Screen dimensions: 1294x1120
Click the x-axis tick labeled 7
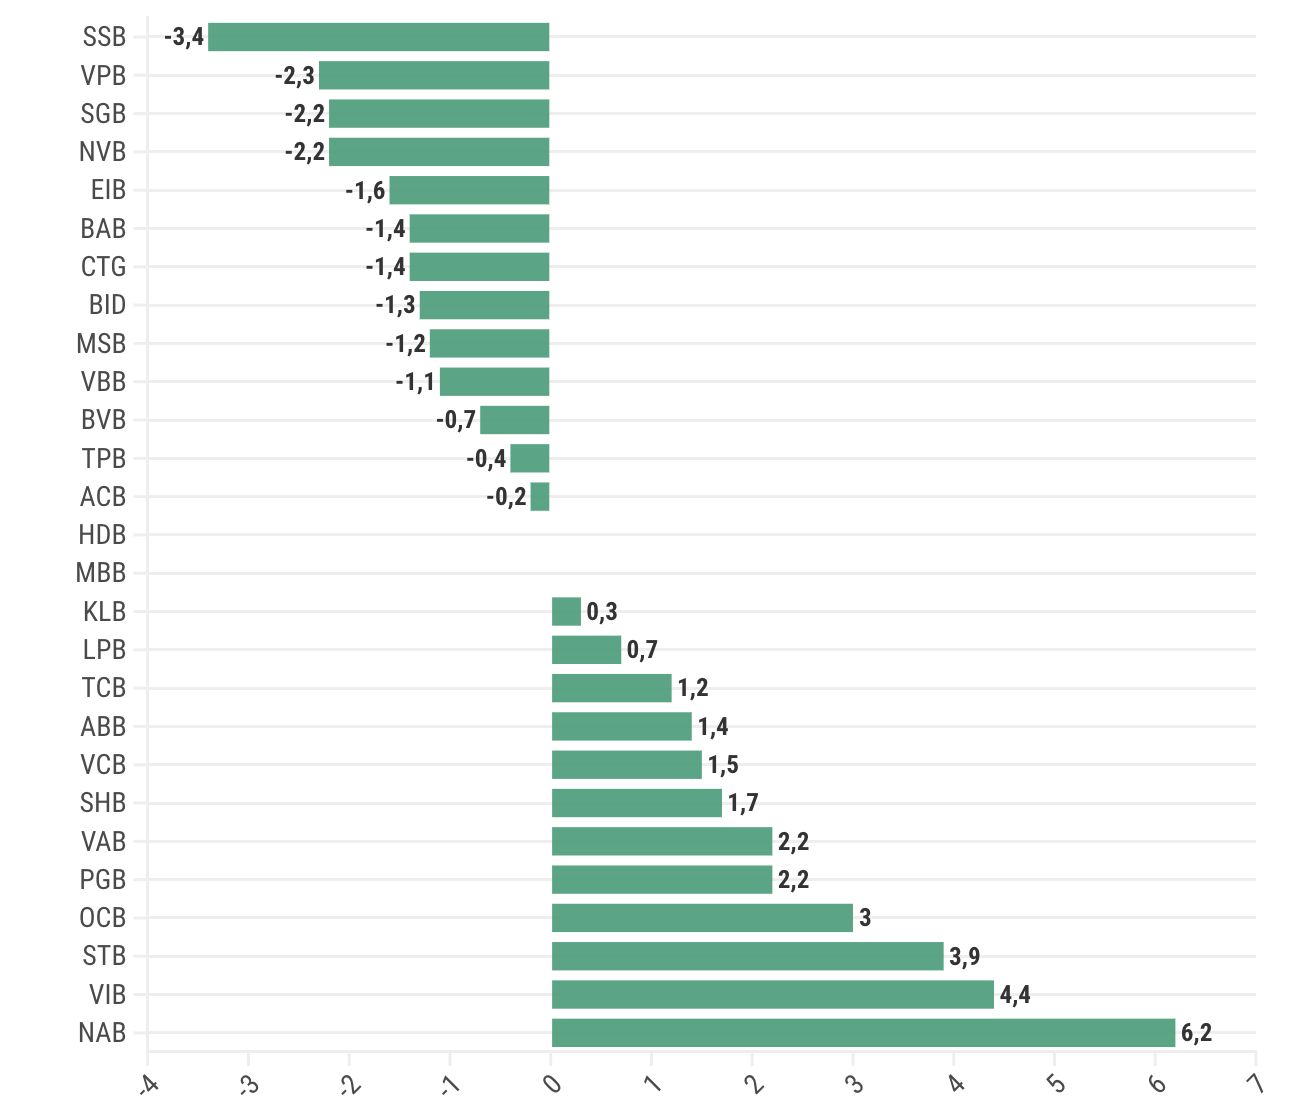pos(1255,1082)
